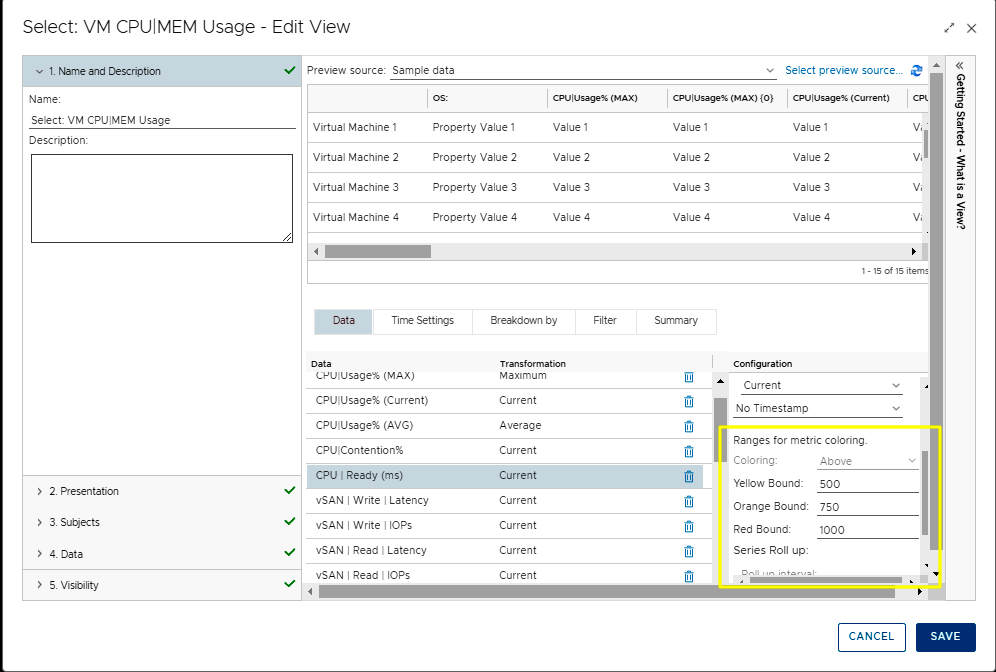The width and height of the screenshot is (996, 672).
Task: Open the No Timestamp dropdown
Action: pos(818,408)
